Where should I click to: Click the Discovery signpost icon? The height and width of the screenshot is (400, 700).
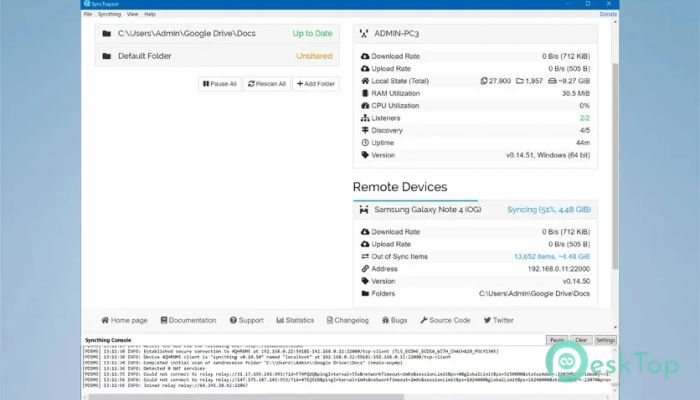point(365,130)
